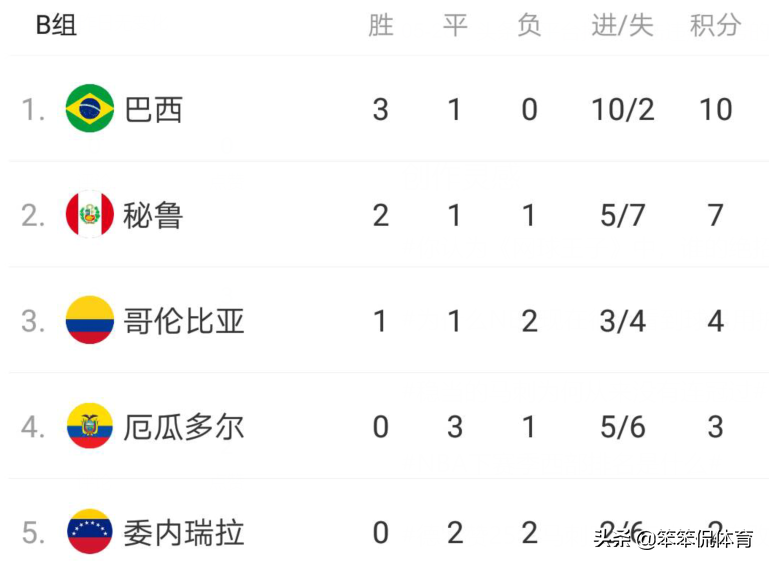Select the 负 column header
The height and width of the screenshot is (564, 769).
tap(529, 25)
